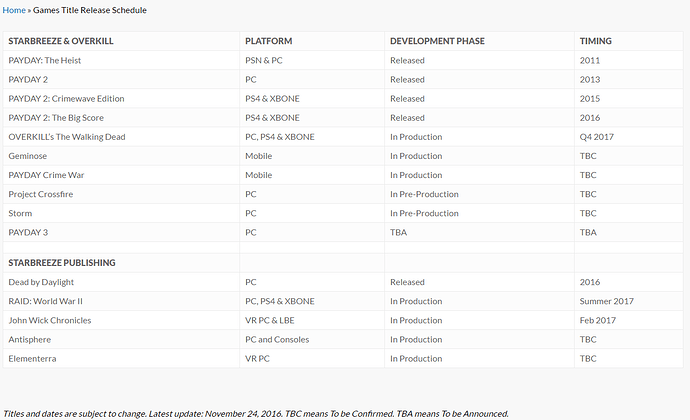Viewport: 690px width, 420px height.
Task: Click the STARBREEZE PUBLISHING section header
Action: (x=62, y=263)
